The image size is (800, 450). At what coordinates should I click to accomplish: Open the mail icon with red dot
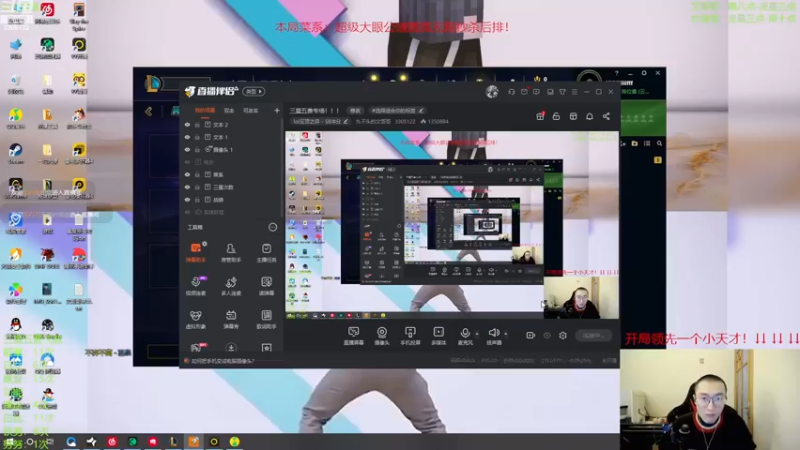(524, 92)
